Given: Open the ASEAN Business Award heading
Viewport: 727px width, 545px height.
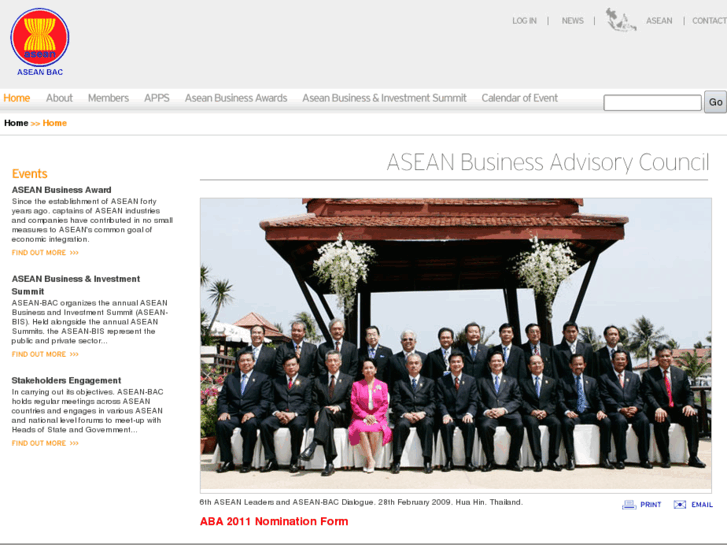Looking at the screenshot, I should tap(62, 190).
